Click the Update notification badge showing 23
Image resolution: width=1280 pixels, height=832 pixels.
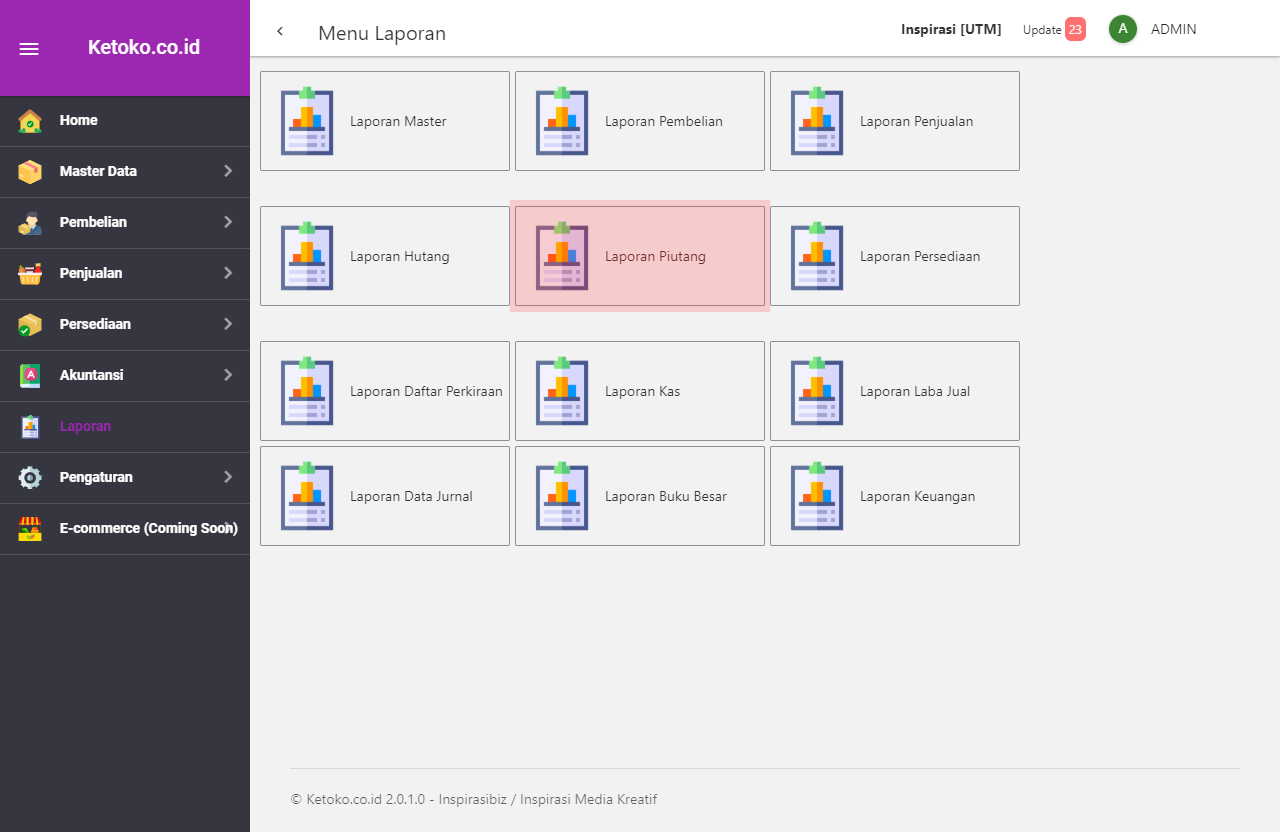1075,29
